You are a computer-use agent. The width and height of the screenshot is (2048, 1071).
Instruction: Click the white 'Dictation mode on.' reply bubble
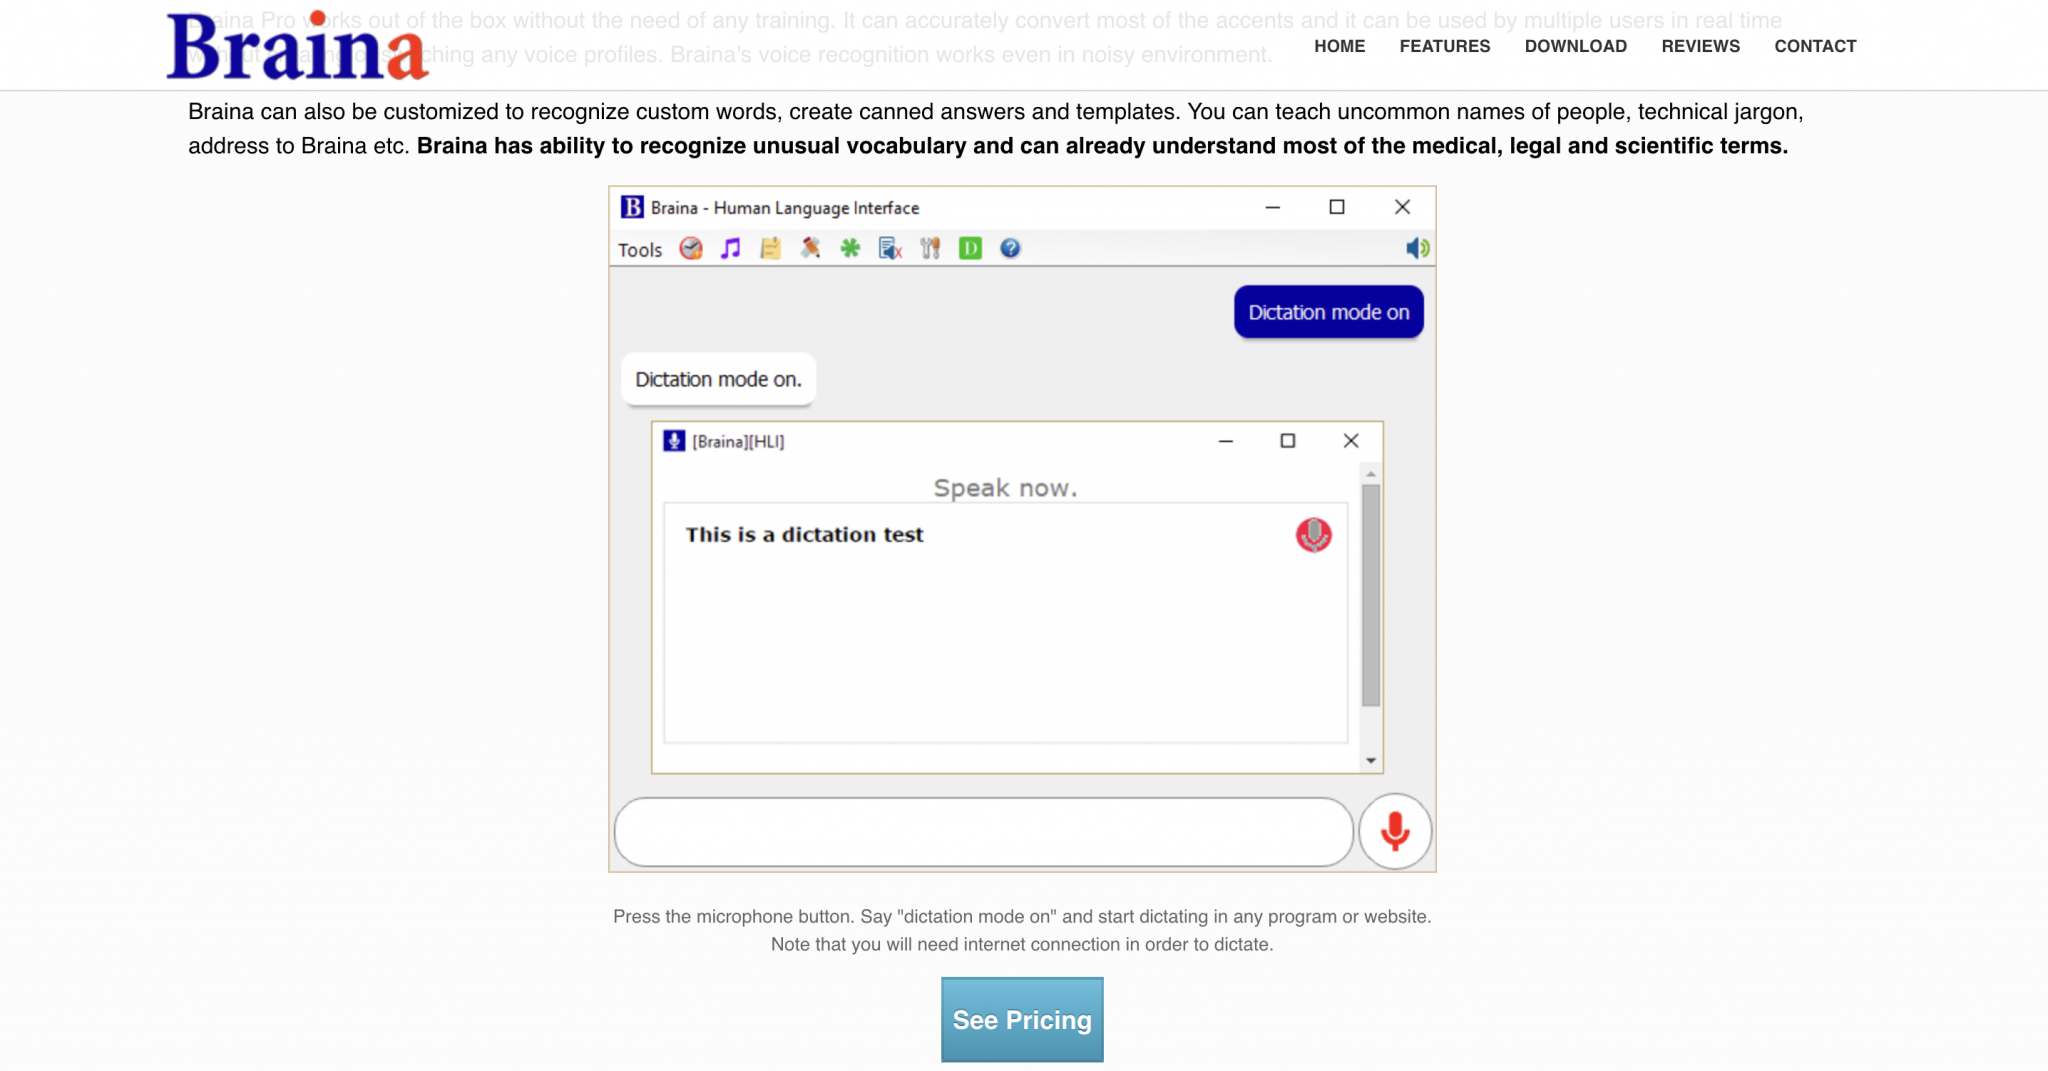pos(718,379)
